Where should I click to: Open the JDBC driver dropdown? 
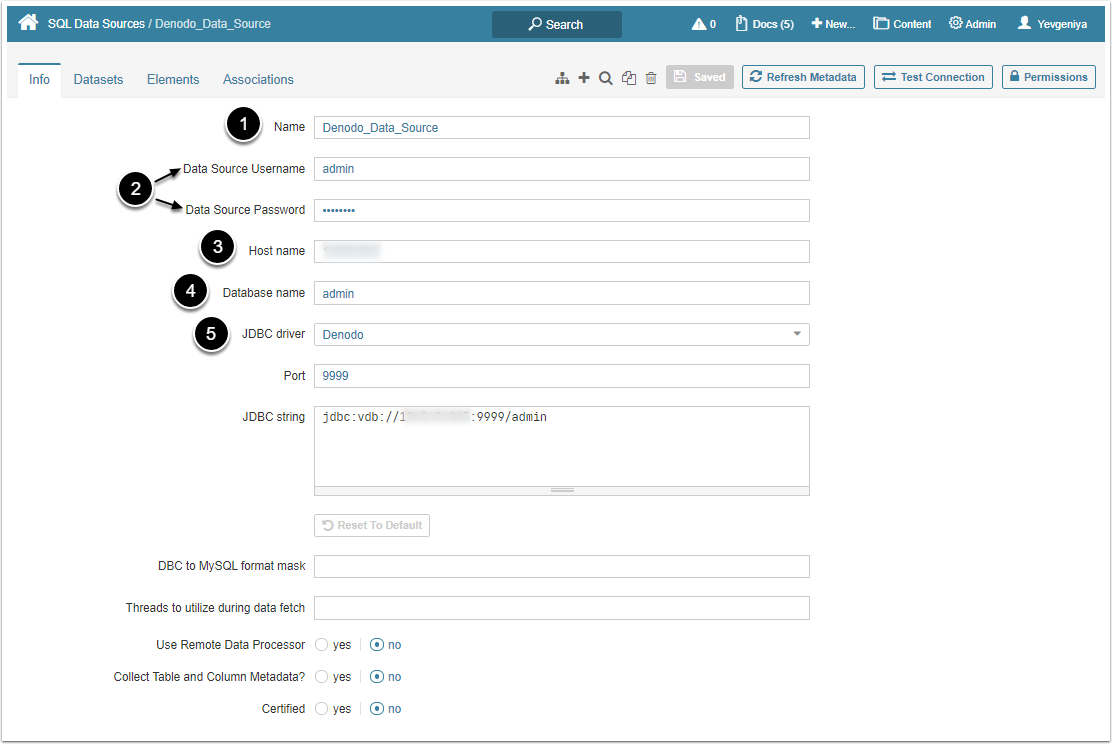pos(562,335)
